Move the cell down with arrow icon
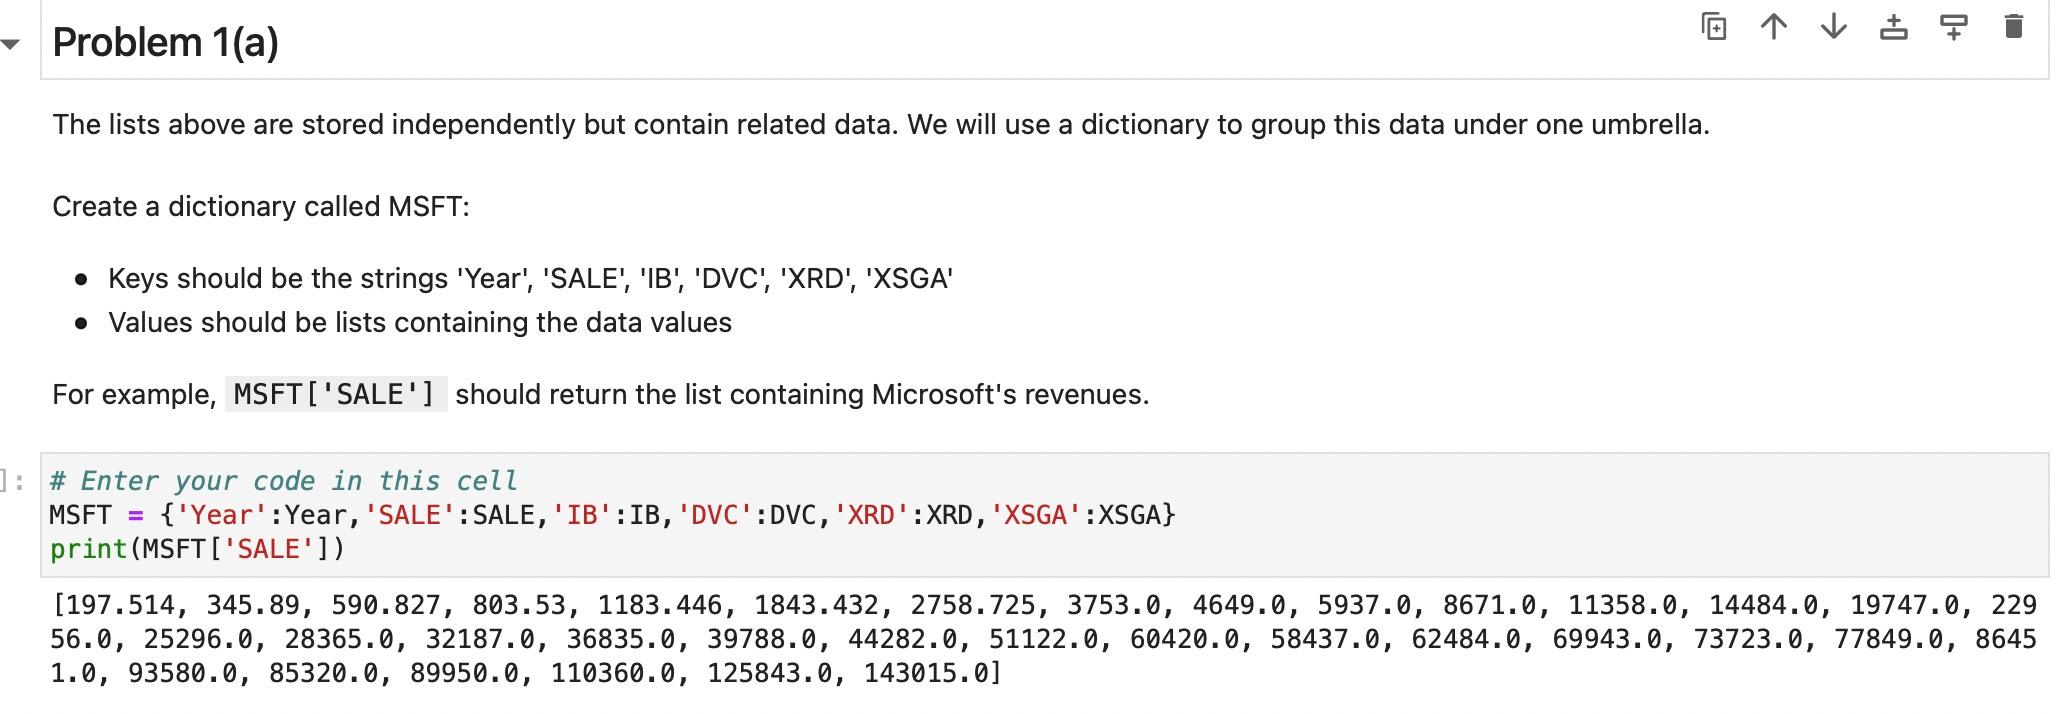This screenshot has height=714, width=2072. 1833,27
